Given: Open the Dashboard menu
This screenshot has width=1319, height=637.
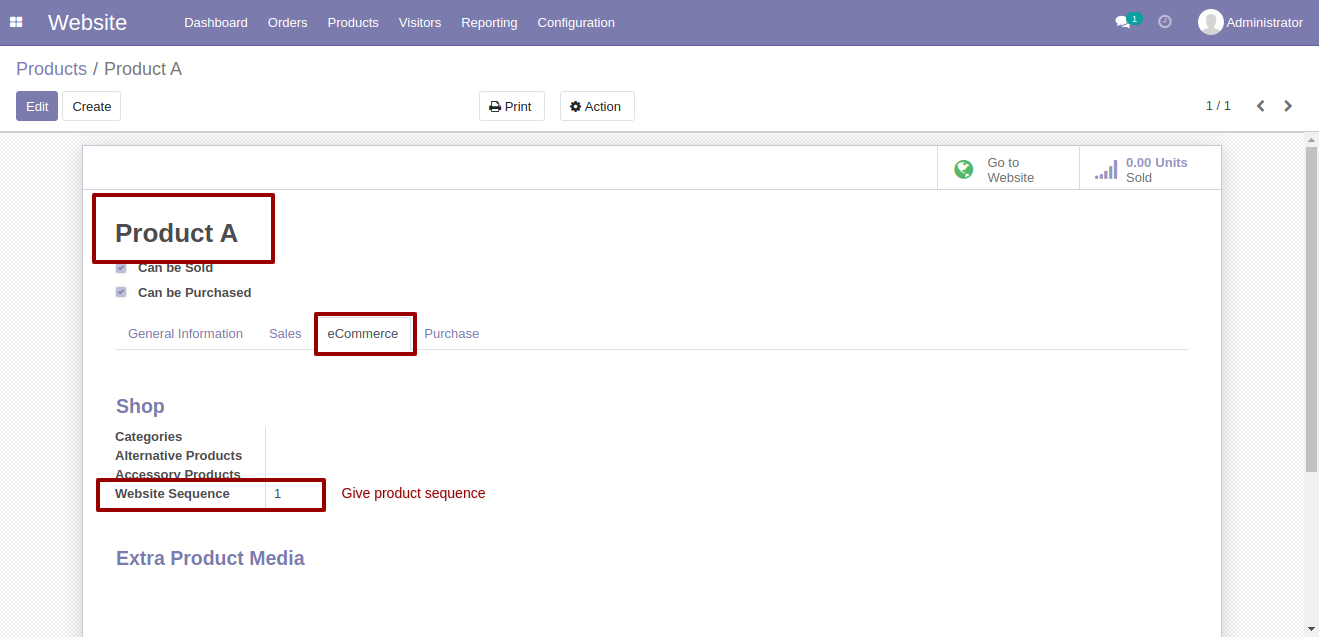Looking at the screenshot, I should pyautogui.click(x=216, y=22).
